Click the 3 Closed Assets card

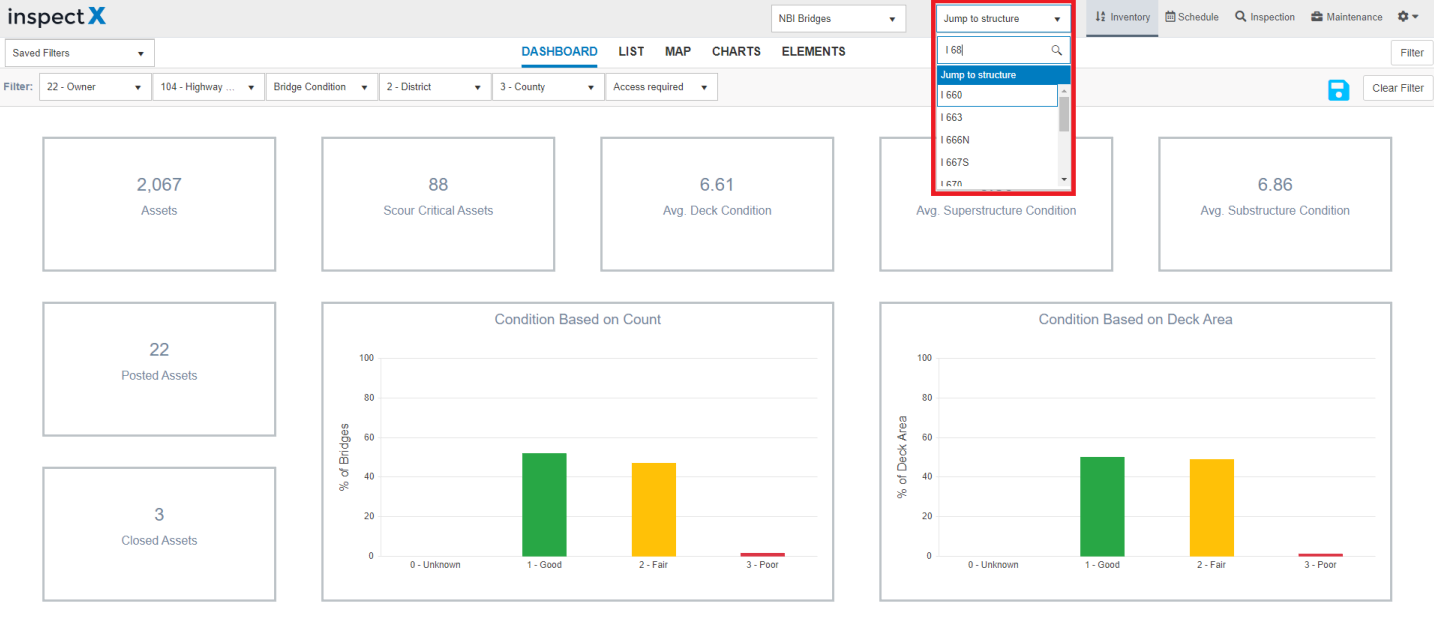tap(159, 534)
